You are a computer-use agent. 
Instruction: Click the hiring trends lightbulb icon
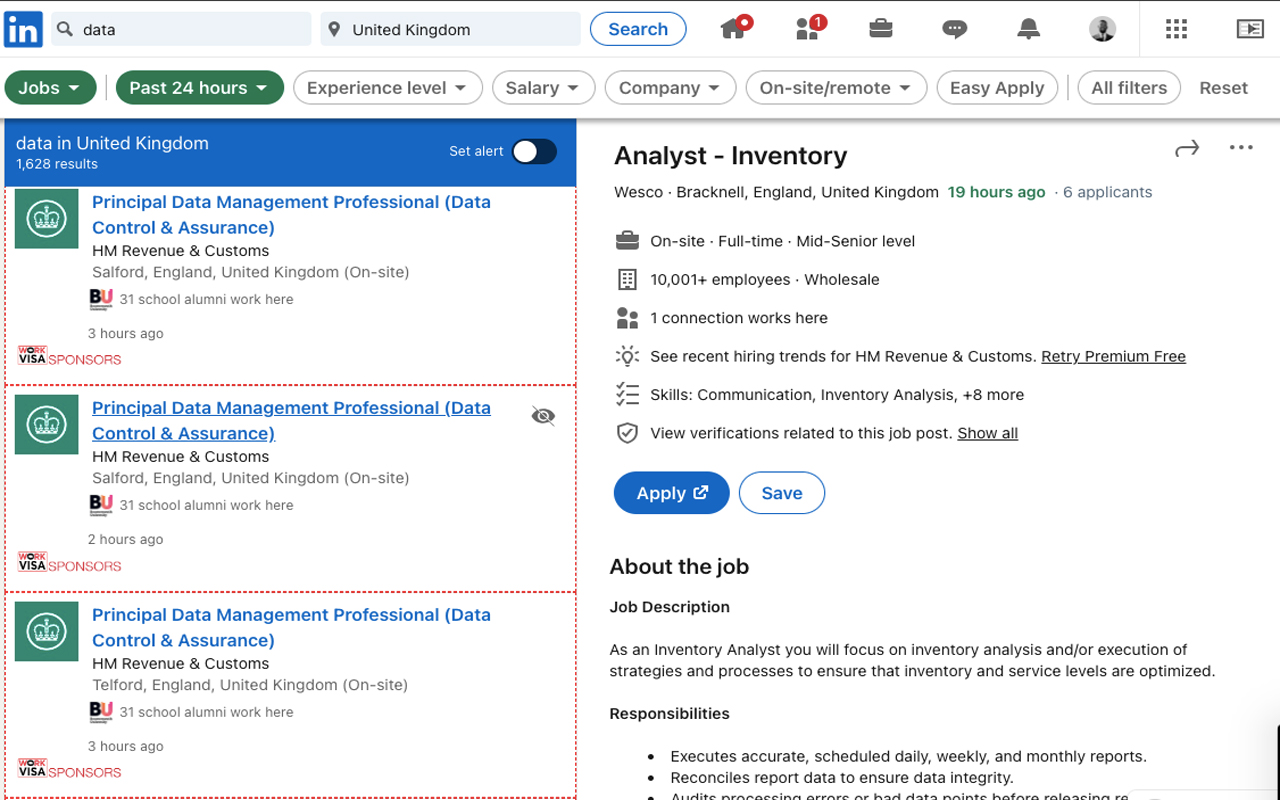627,356
